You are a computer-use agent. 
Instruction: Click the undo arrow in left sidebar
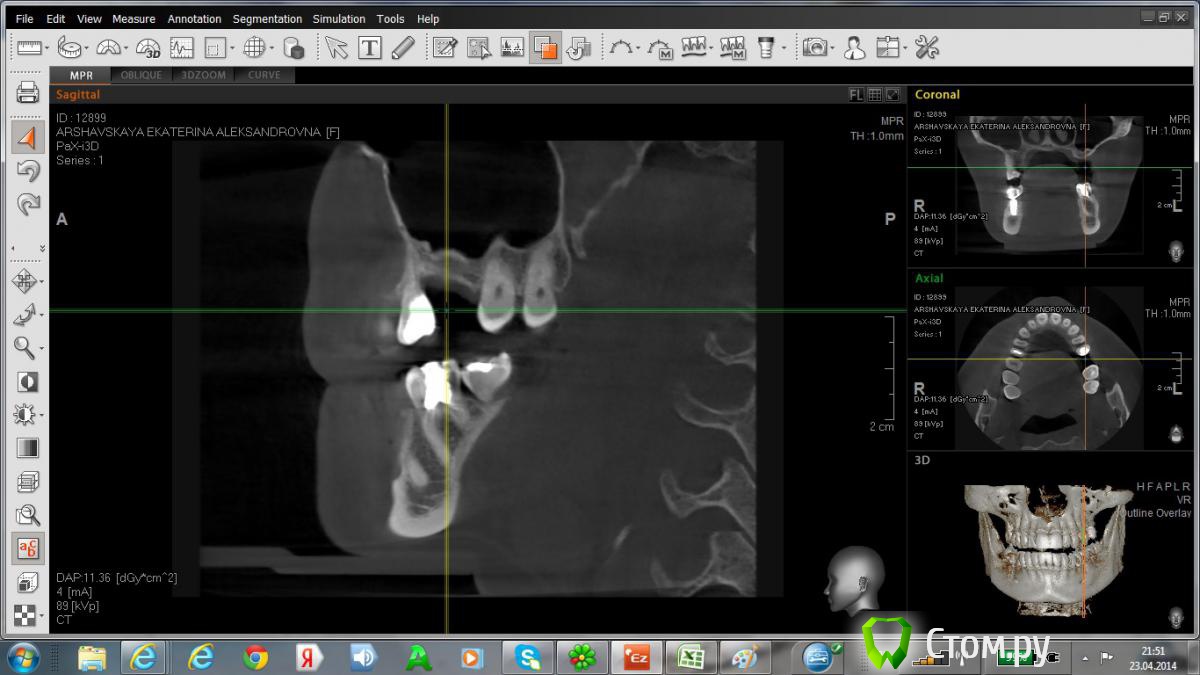(x=27, y=171)
